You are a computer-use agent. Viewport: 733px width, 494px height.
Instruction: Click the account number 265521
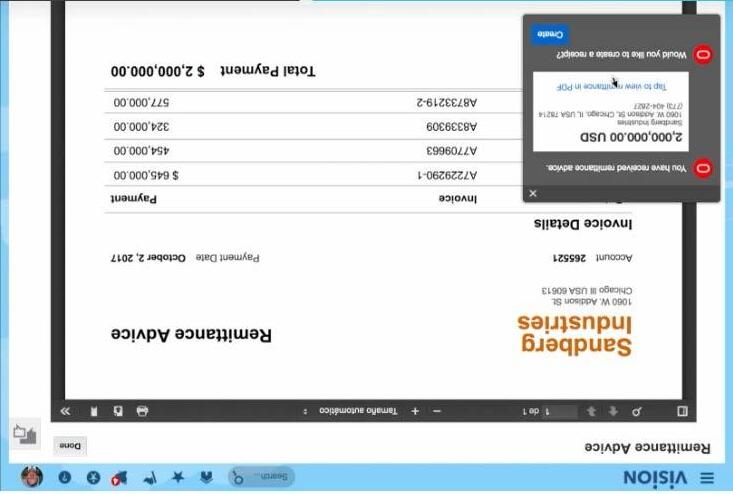coord(569,258)
